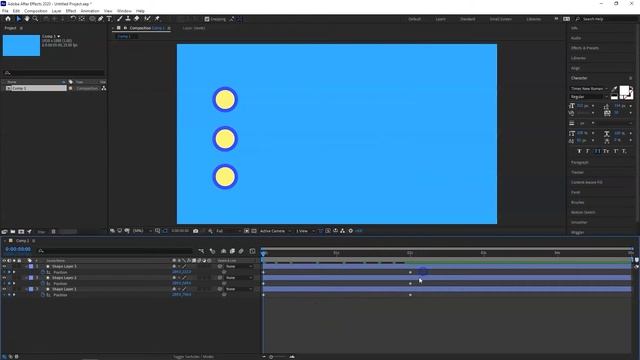Select the Pen tool

[x=100, y=19]
